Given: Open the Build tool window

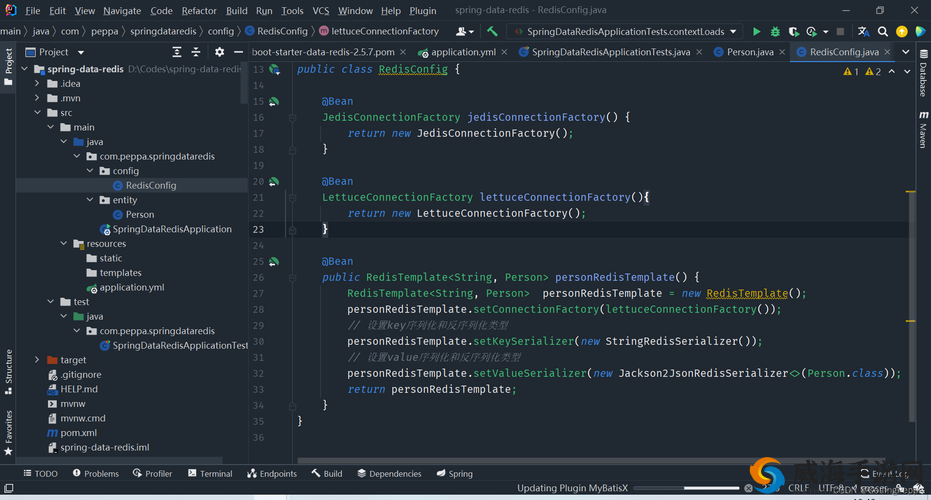Looking at the screenshot, I should [x=327, y=473].
